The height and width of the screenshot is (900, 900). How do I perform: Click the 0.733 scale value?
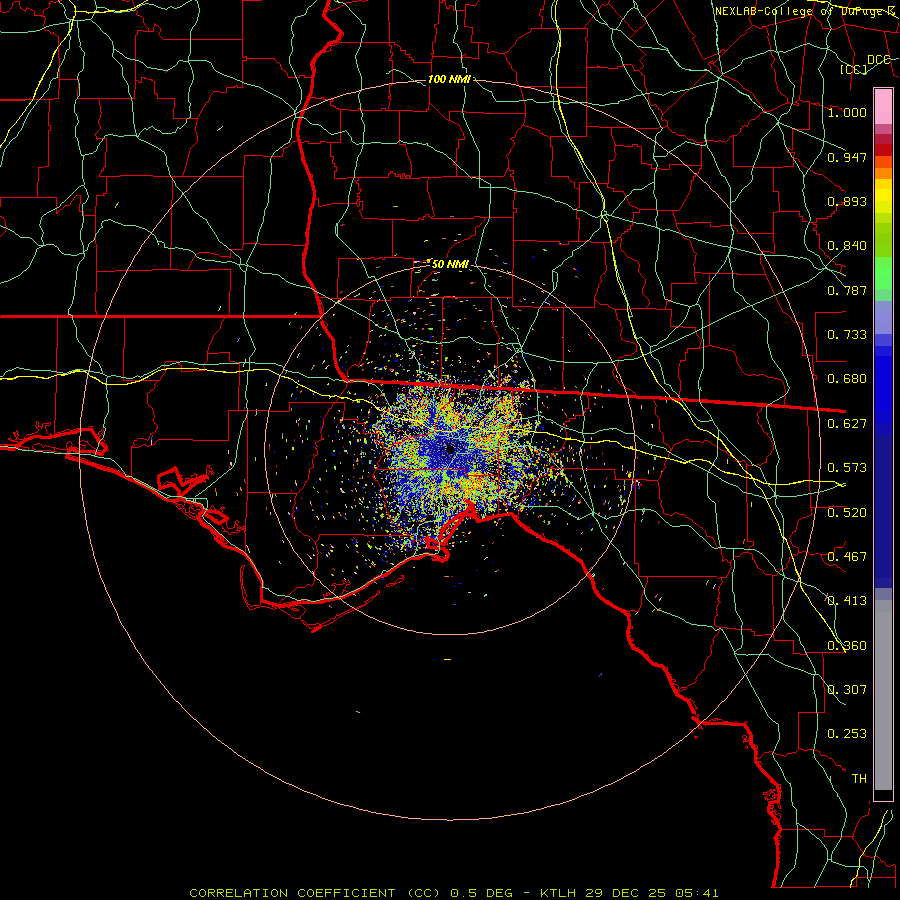tap(847, 335)
